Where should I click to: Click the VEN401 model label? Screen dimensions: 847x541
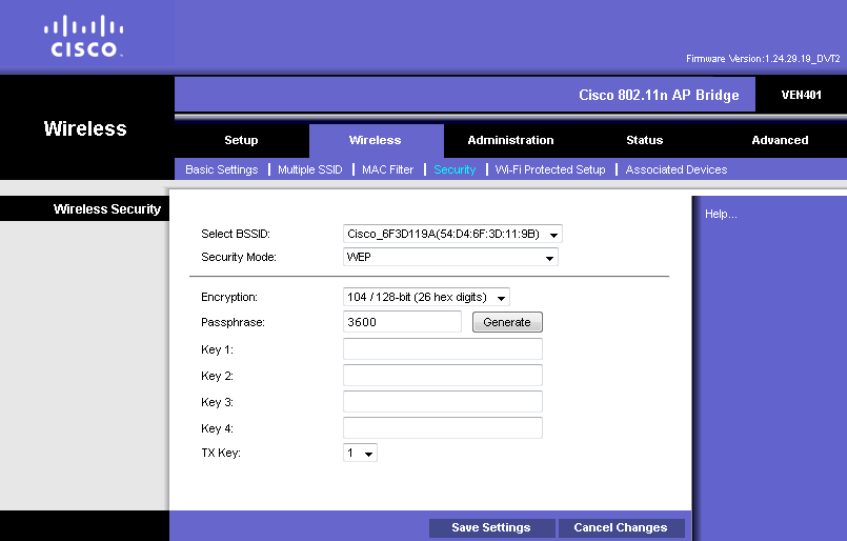pos(801,95)
